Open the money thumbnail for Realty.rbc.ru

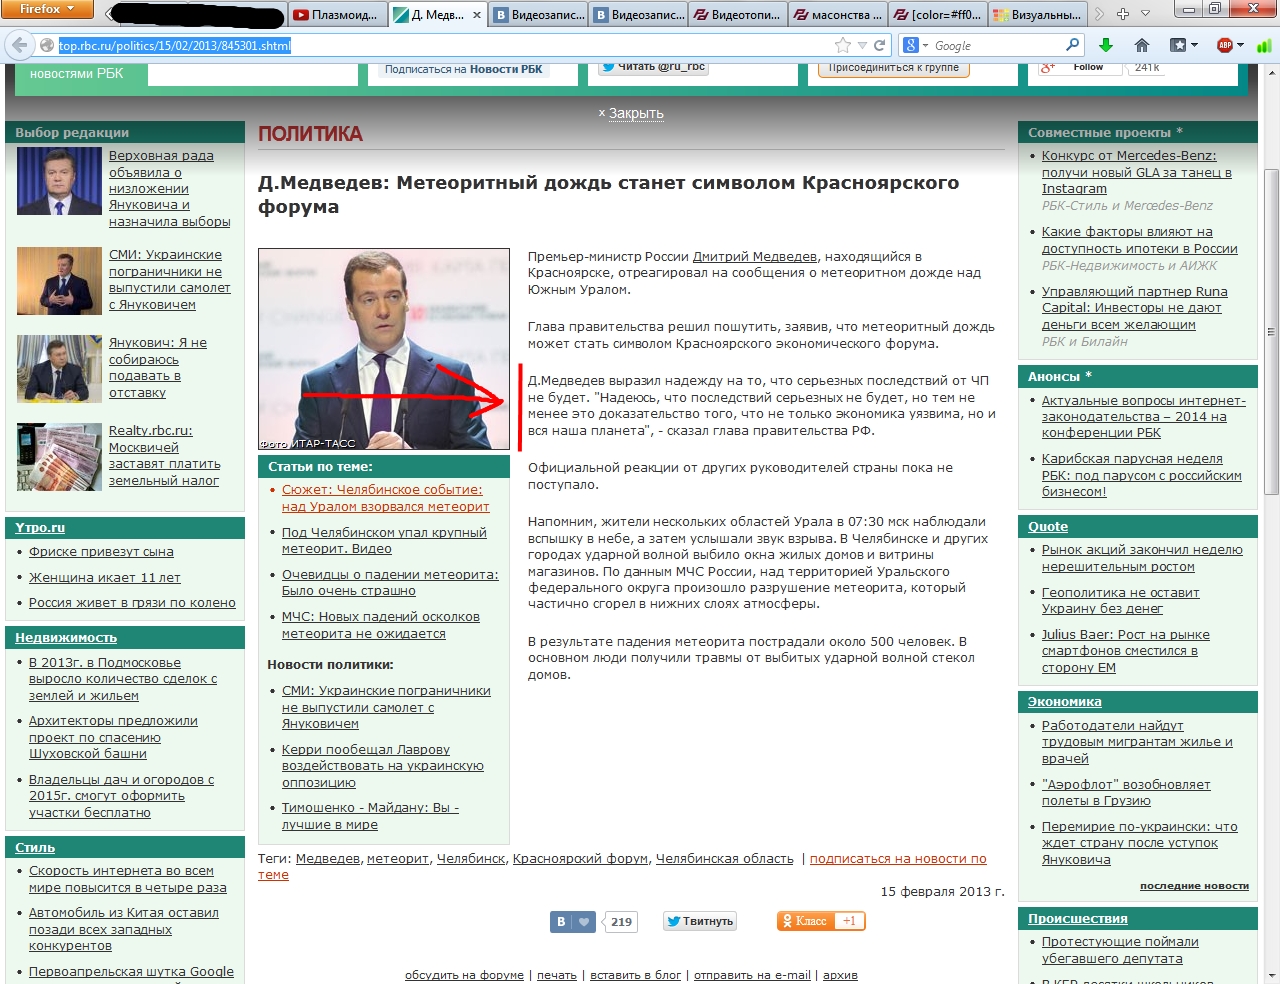click(x=60, y=457)
